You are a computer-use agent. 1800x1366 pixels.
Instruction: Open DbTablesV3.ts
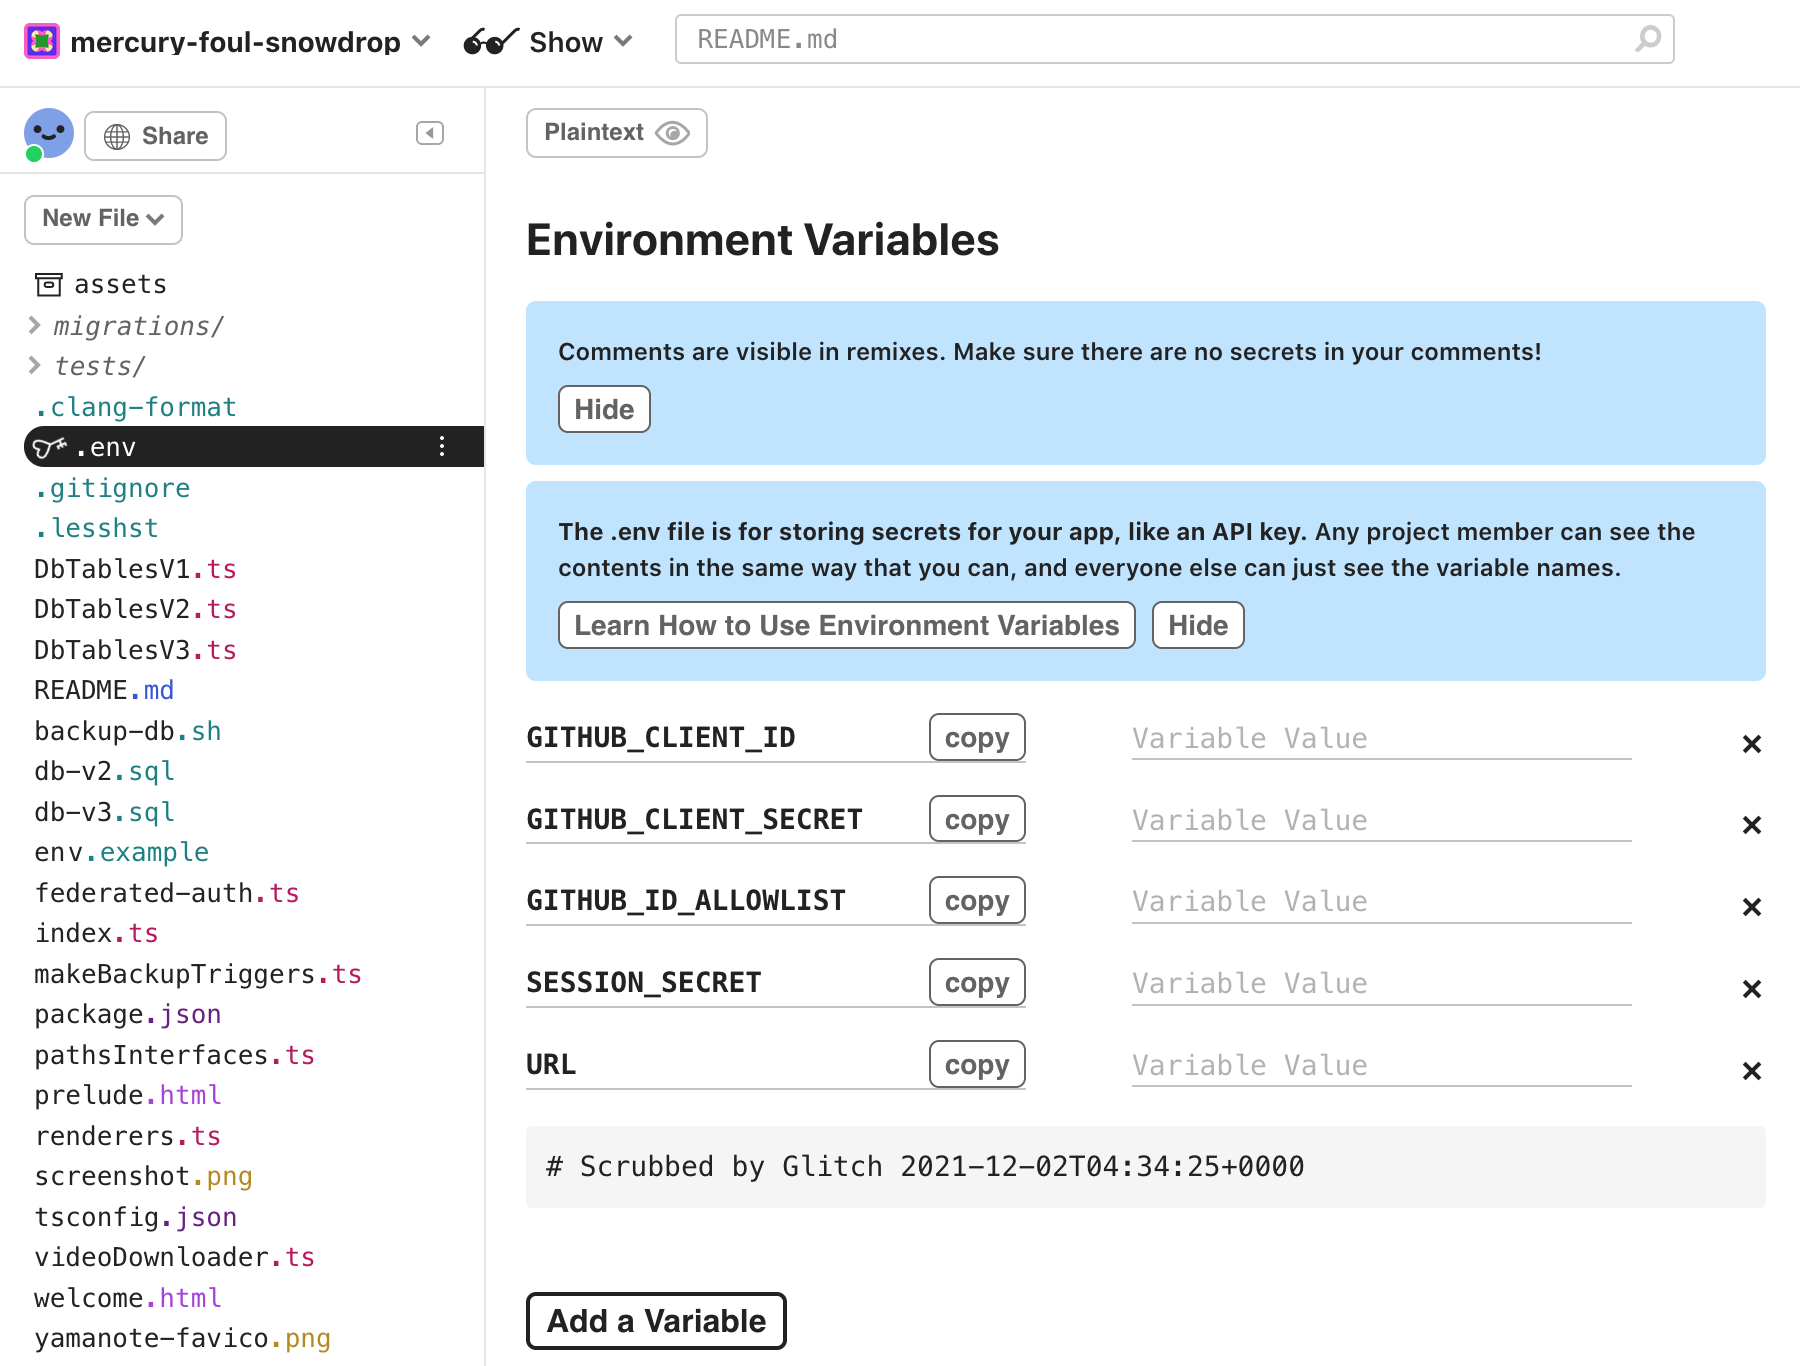pos(135,650)
